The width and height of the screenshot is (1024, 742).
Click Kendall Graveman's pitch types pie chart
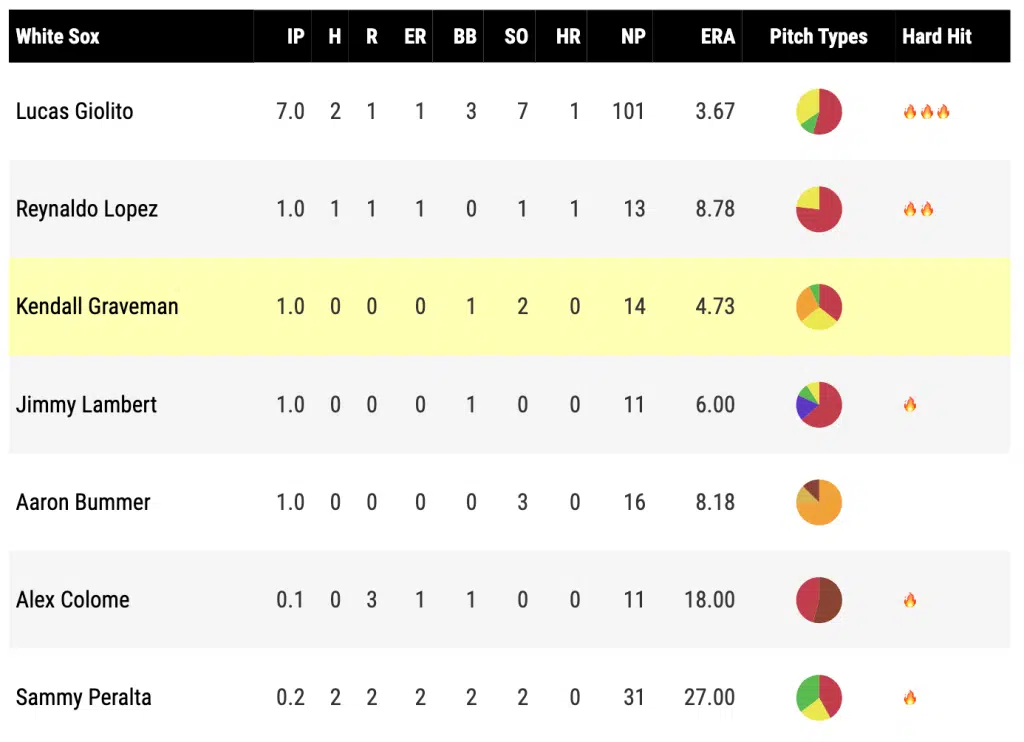click(819, 306)
